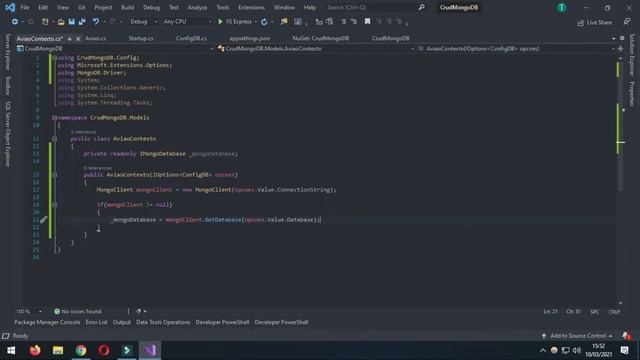The image size is (640, 360).
Task: Open the Tools menu
Action: [222, 7]
